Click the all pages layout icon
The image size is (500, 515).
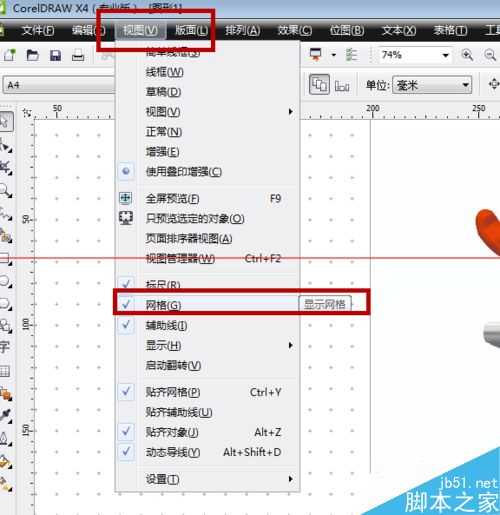pyautogui.click(x=319, y=85)
